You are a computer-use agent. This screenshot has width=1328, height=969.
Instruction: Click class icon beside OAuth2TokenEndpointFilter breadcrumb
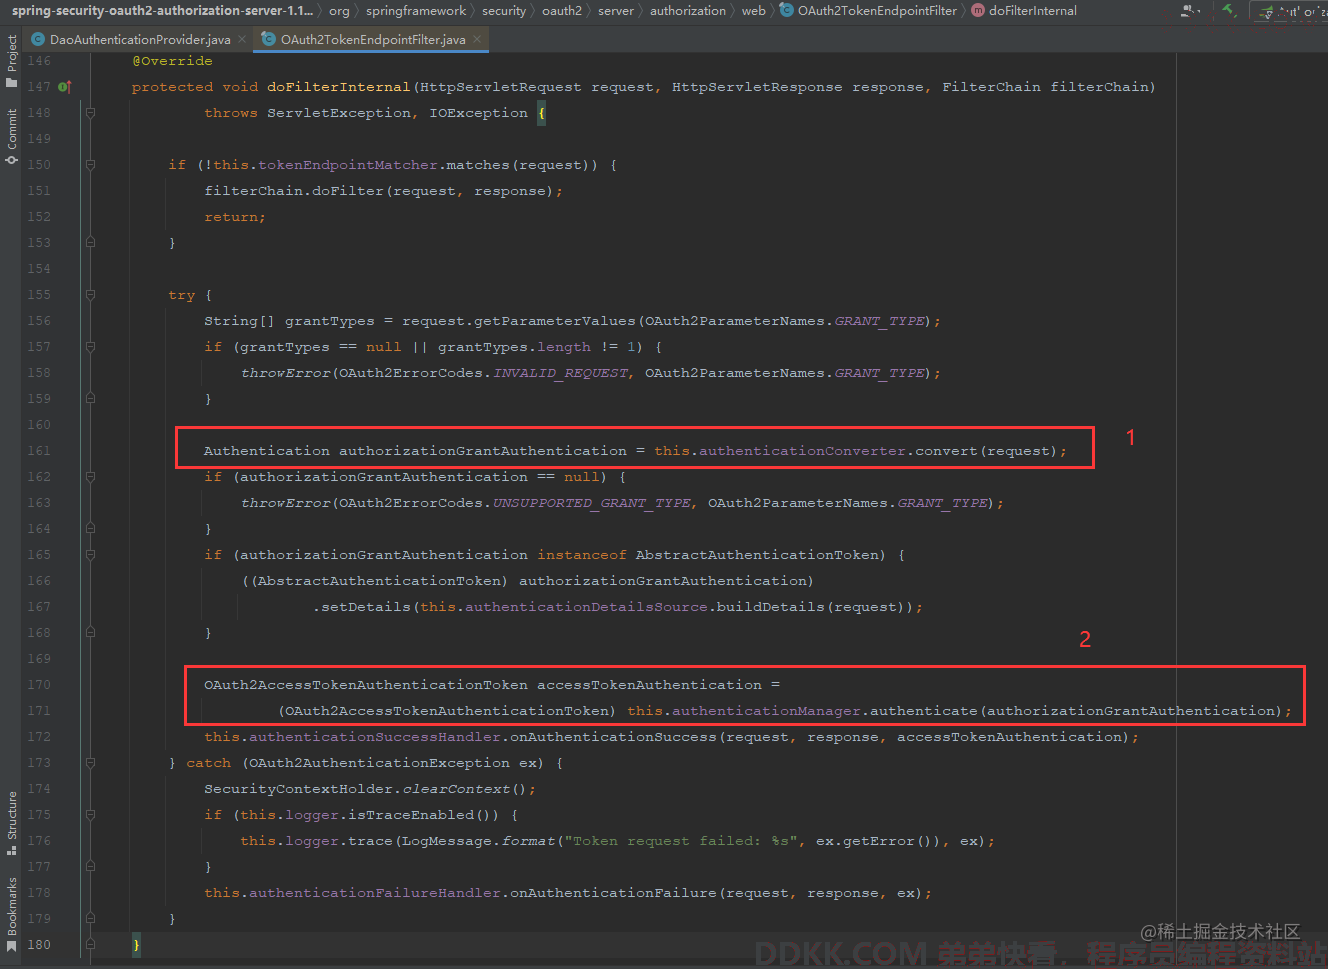pyautogui.click(x=787, y=11)
